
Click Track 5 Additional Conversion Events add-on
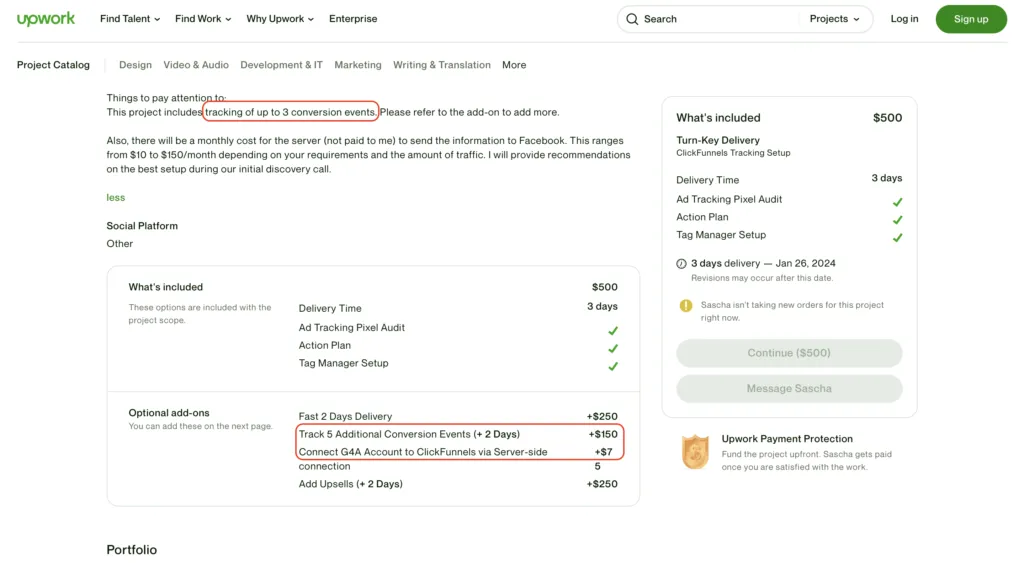point(409,434)
